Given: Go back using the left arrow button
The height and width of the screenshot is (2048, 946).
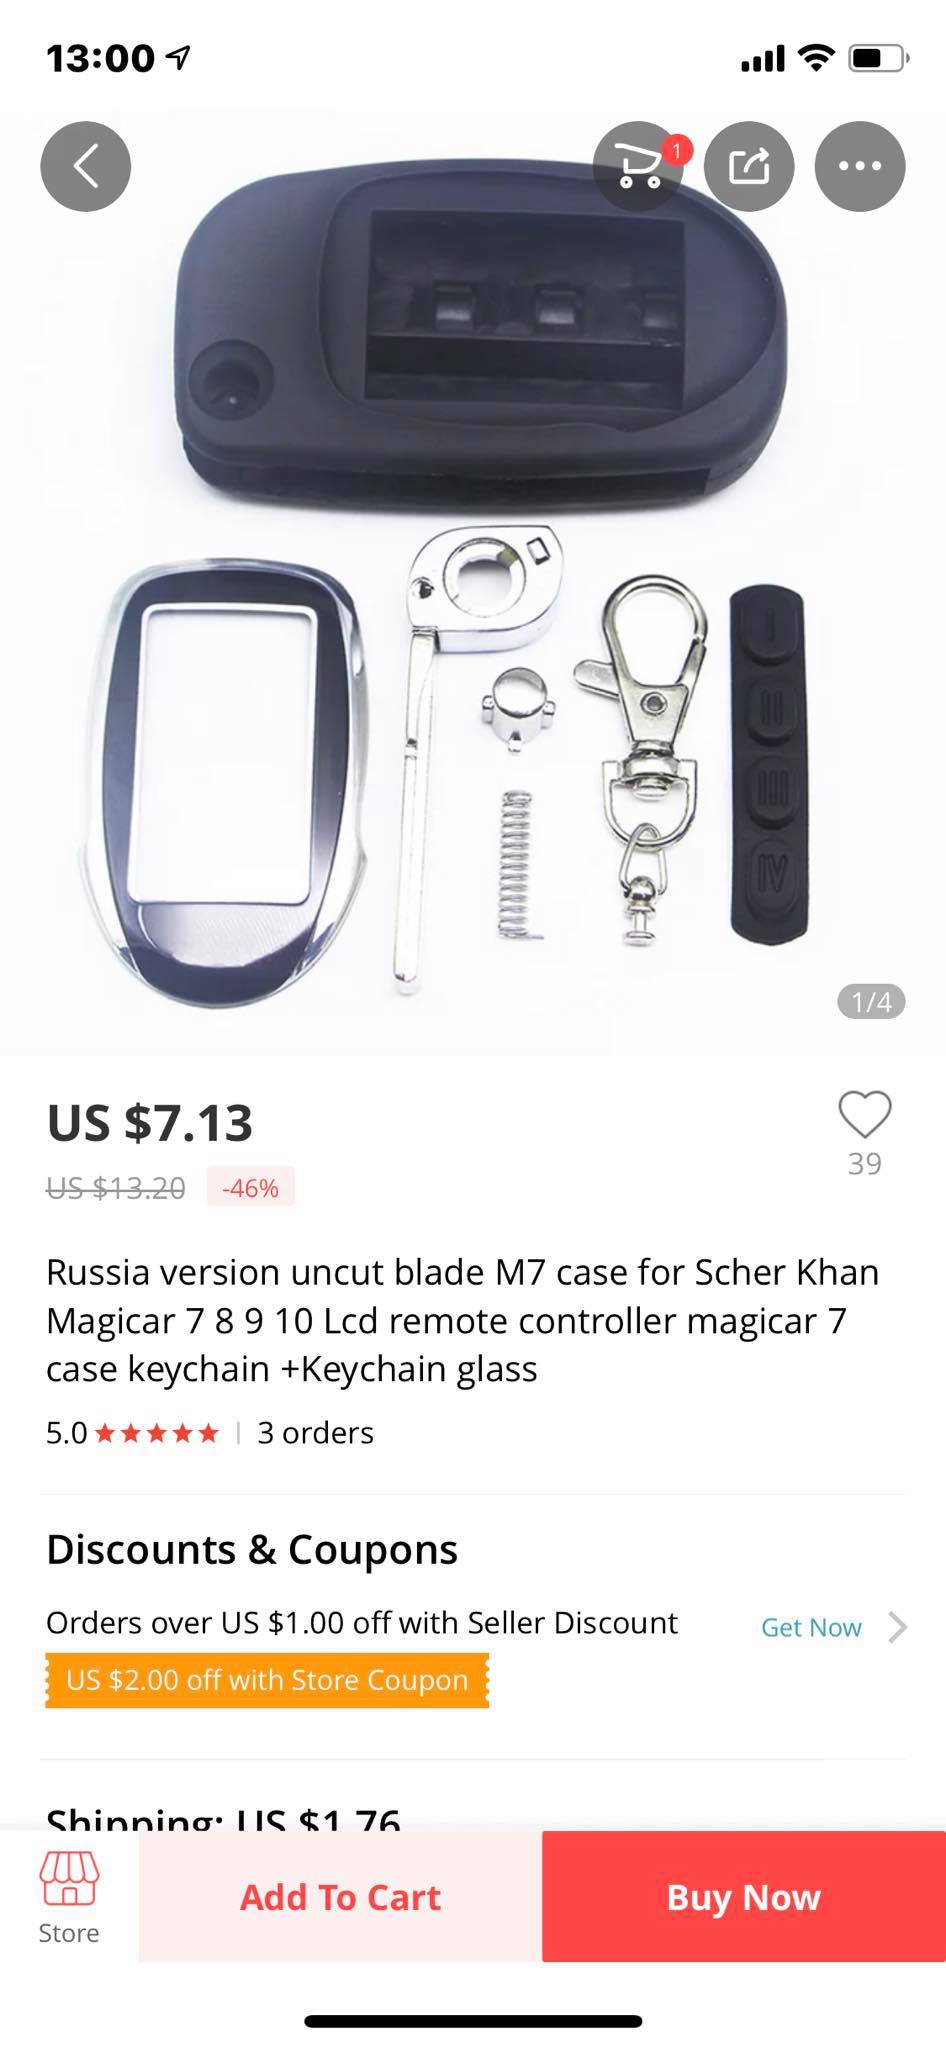Looking at the screenshot, I should click(x=85, y=166).
